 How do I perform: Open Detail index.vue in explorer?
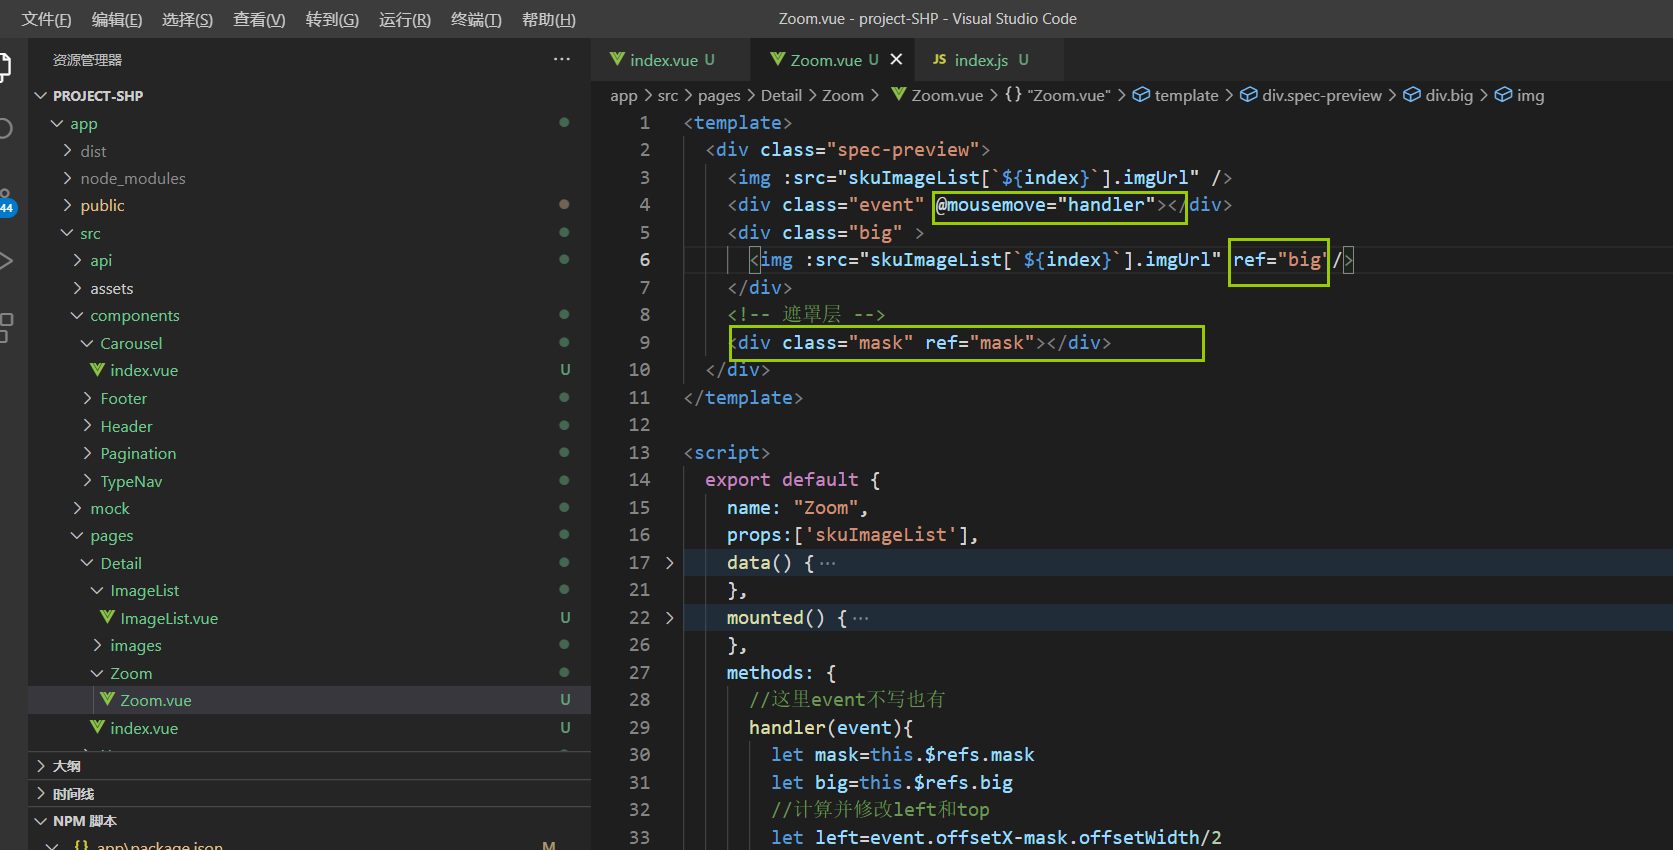click(x=309, y=728)
